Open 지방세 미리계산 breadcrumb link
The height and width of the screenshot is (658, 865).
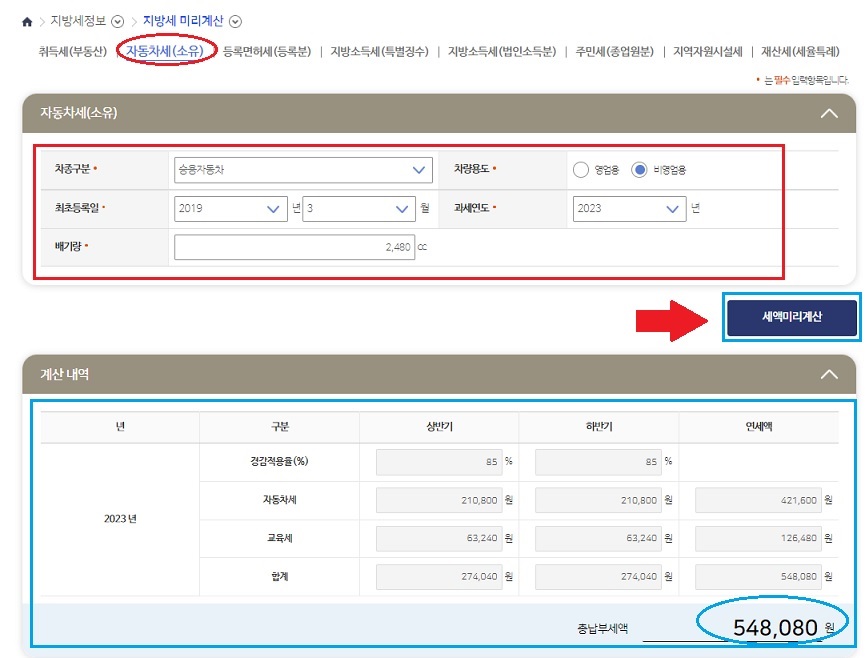[183, 21]
